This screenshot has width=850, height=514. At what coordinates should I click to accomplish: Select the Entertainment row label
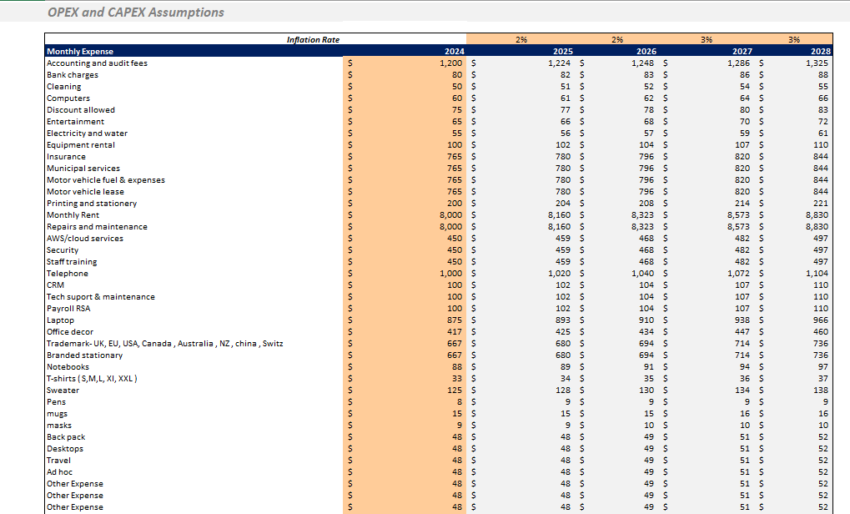(x=75, y=121)
